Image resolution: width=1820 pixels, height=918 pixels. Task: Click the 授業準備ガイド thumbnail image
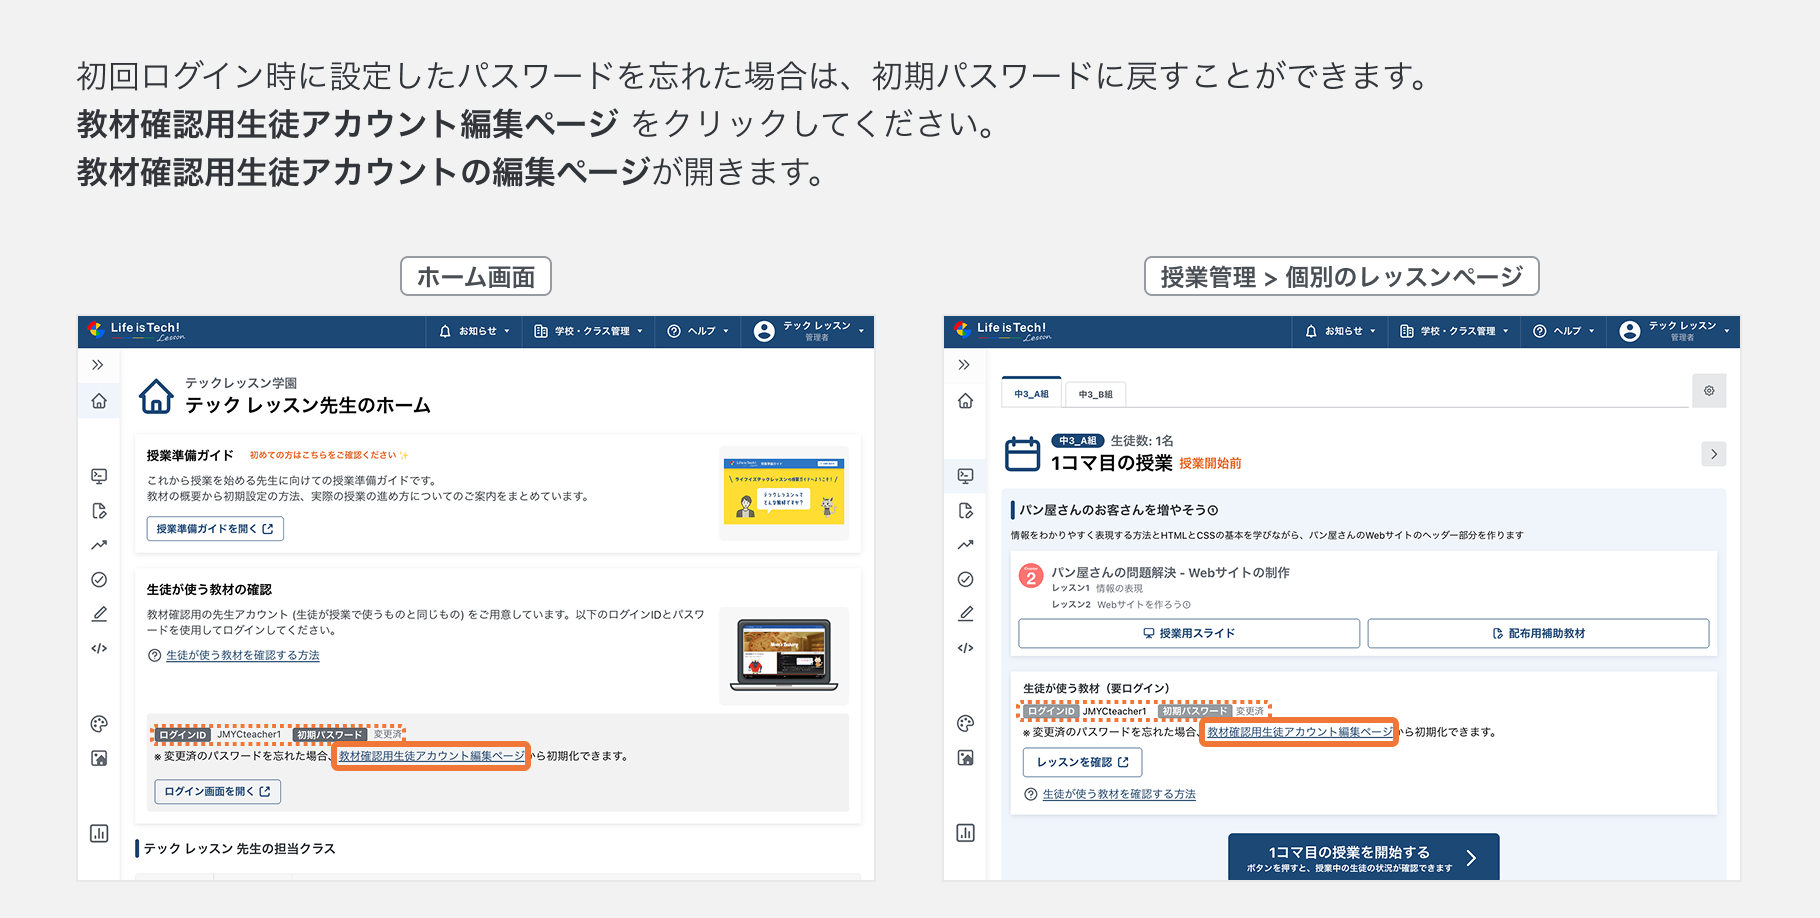pos(783,492)
